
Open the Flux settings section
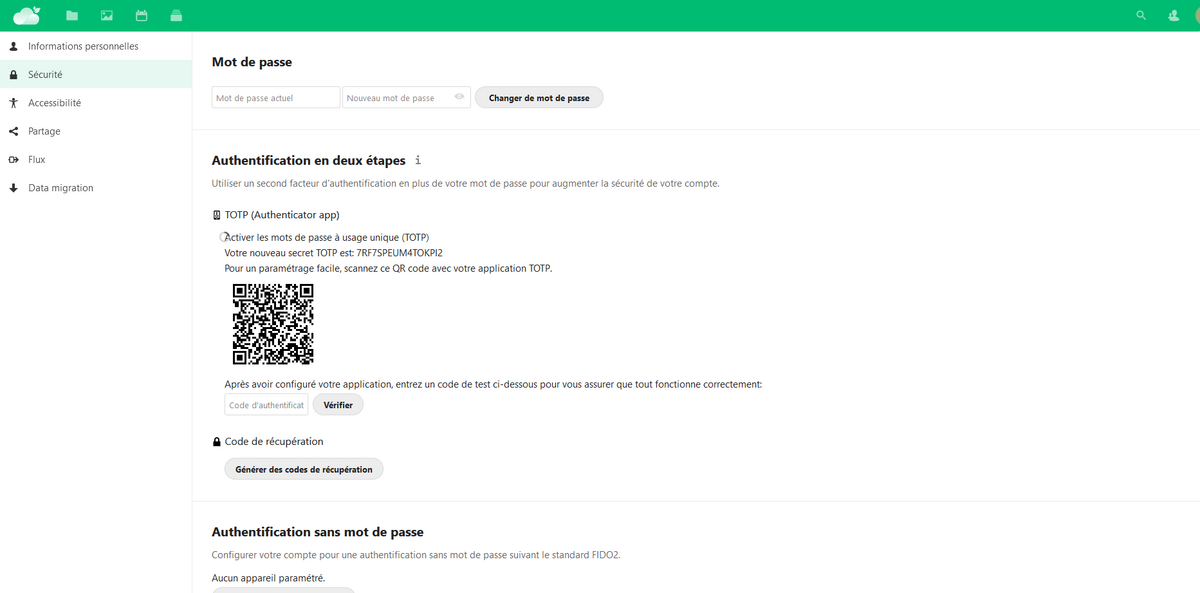(x=96, y=159)
